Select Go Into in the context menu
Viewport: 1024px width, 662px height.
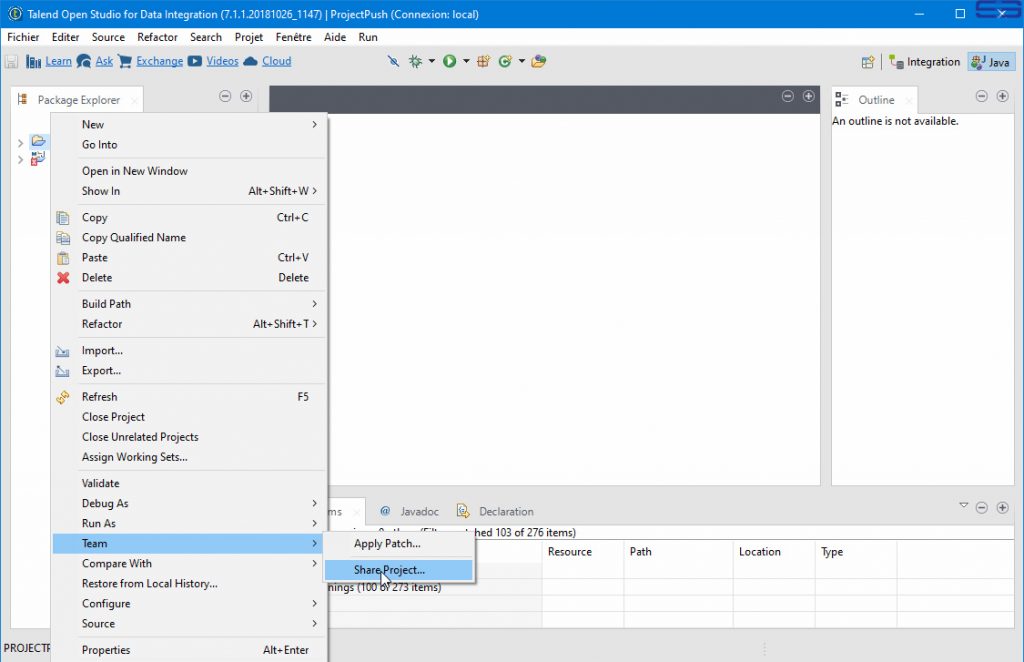[189, 145]
